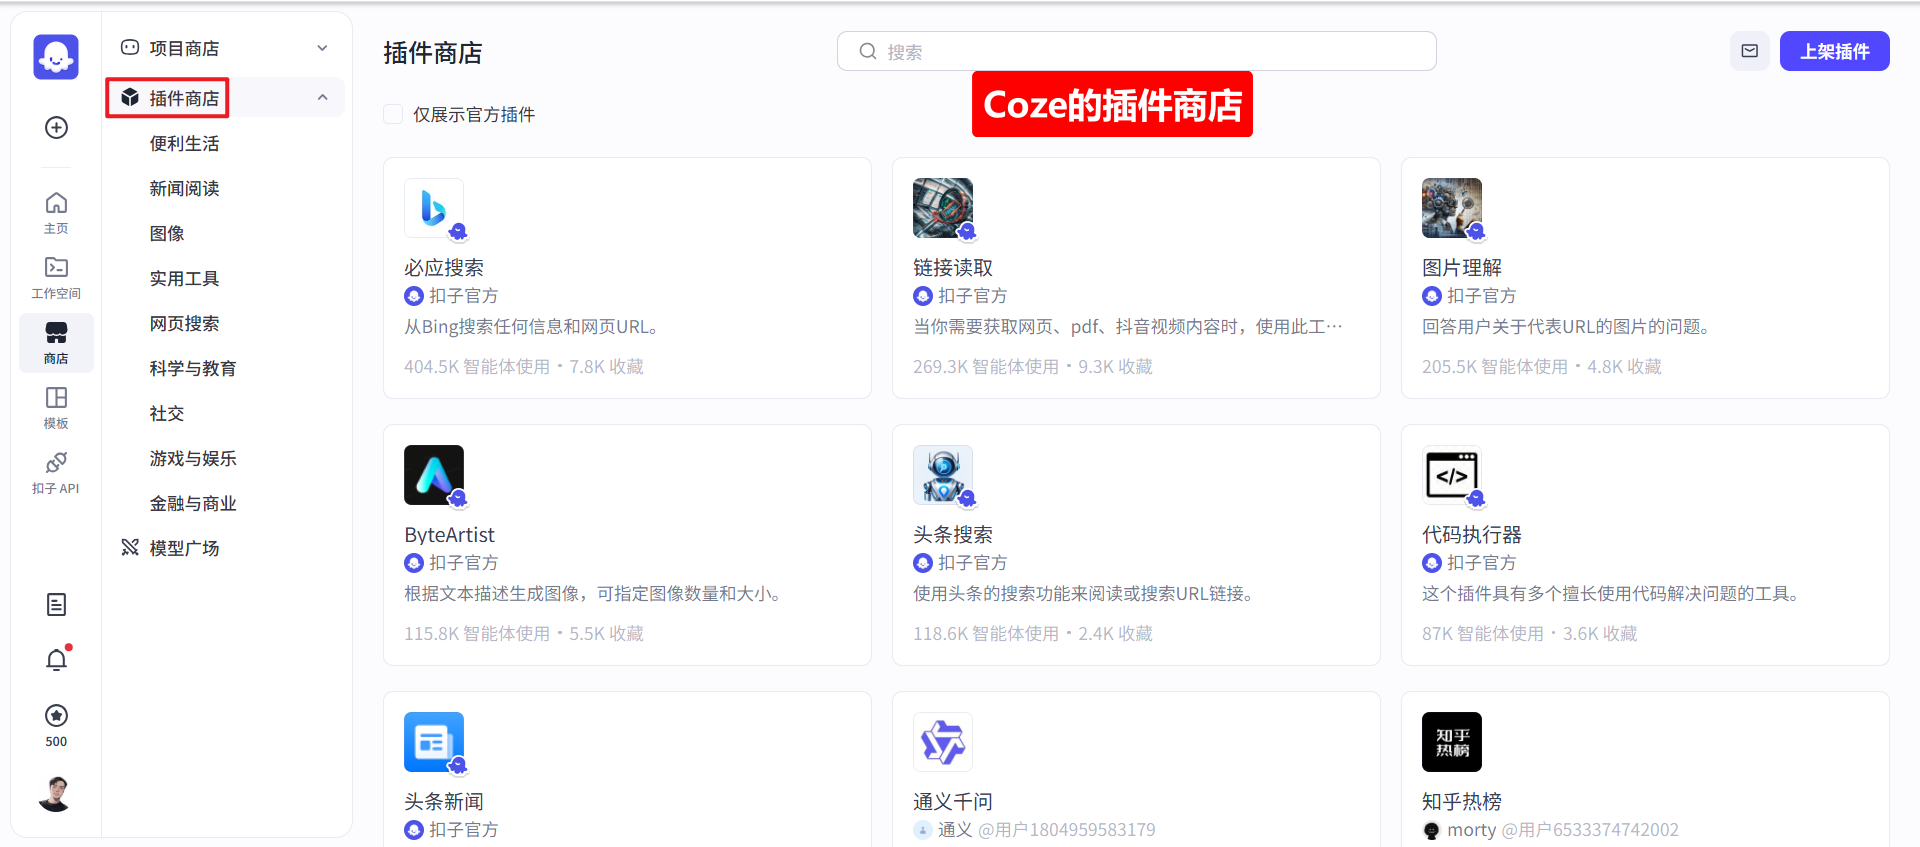Viewport: 1920px width, 847px height.
Task: Open the 图片理解 plugin title
Action: (1462, 267)
